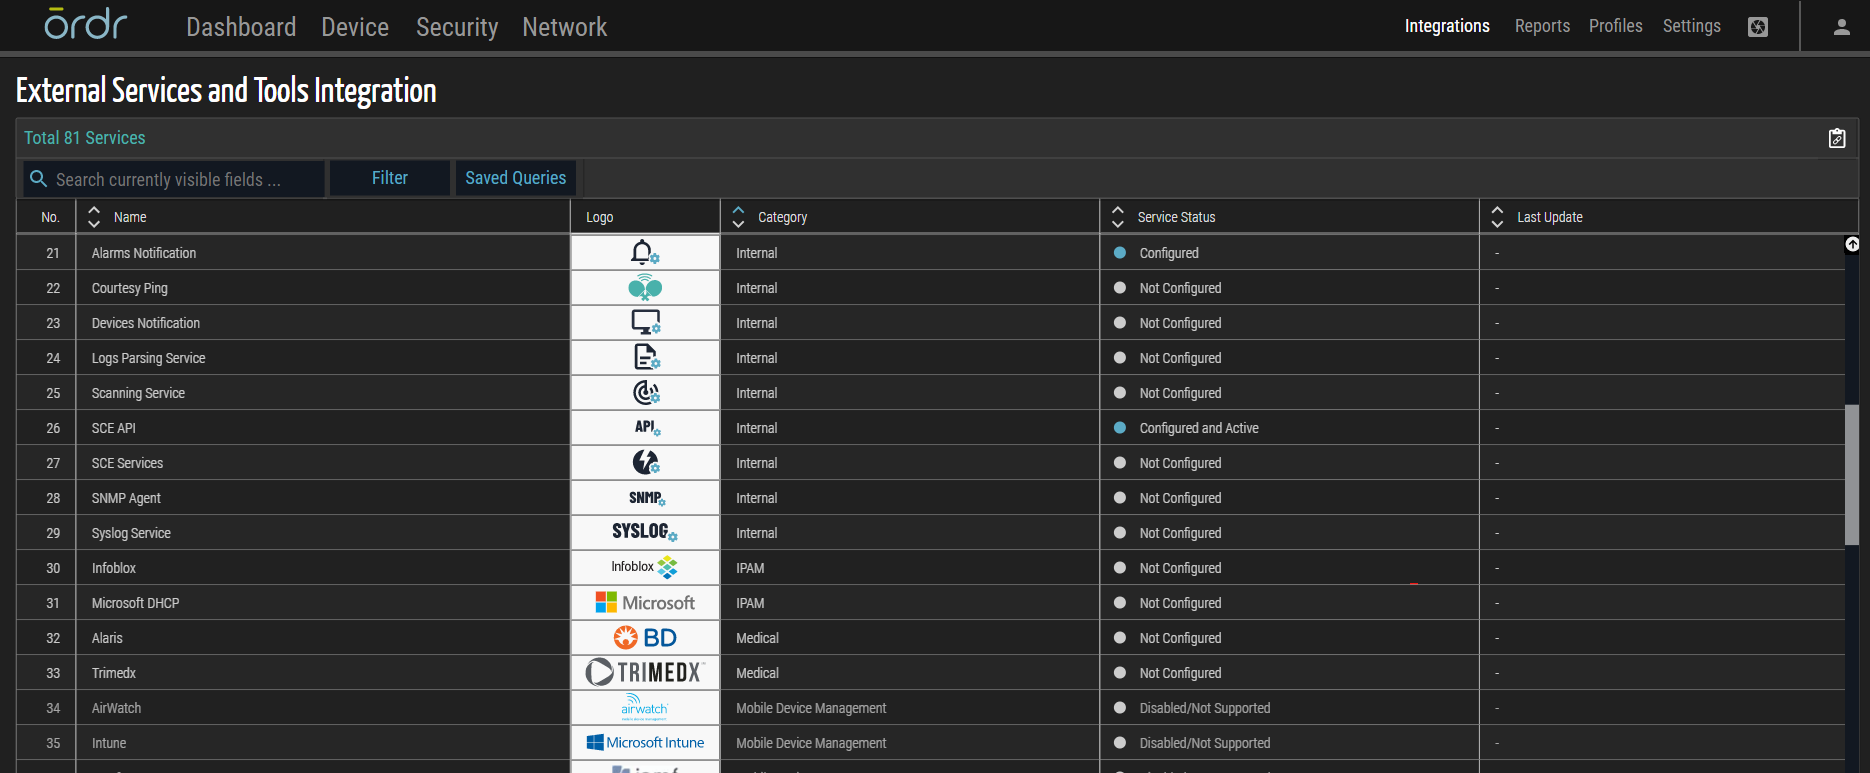This screenshot has width=1870, height=773.
Task: Click the Courtesy Ping paddle logo
Action: point(645,288)
